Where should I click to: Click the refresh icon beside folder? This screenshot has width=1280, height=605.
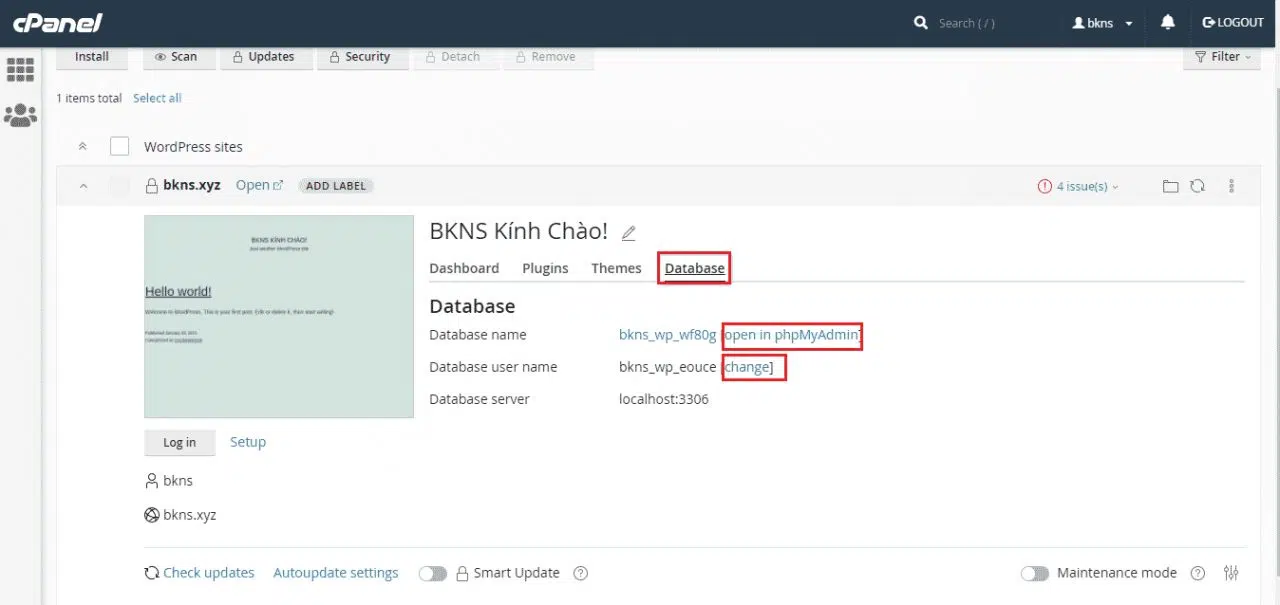(1197, 186)
